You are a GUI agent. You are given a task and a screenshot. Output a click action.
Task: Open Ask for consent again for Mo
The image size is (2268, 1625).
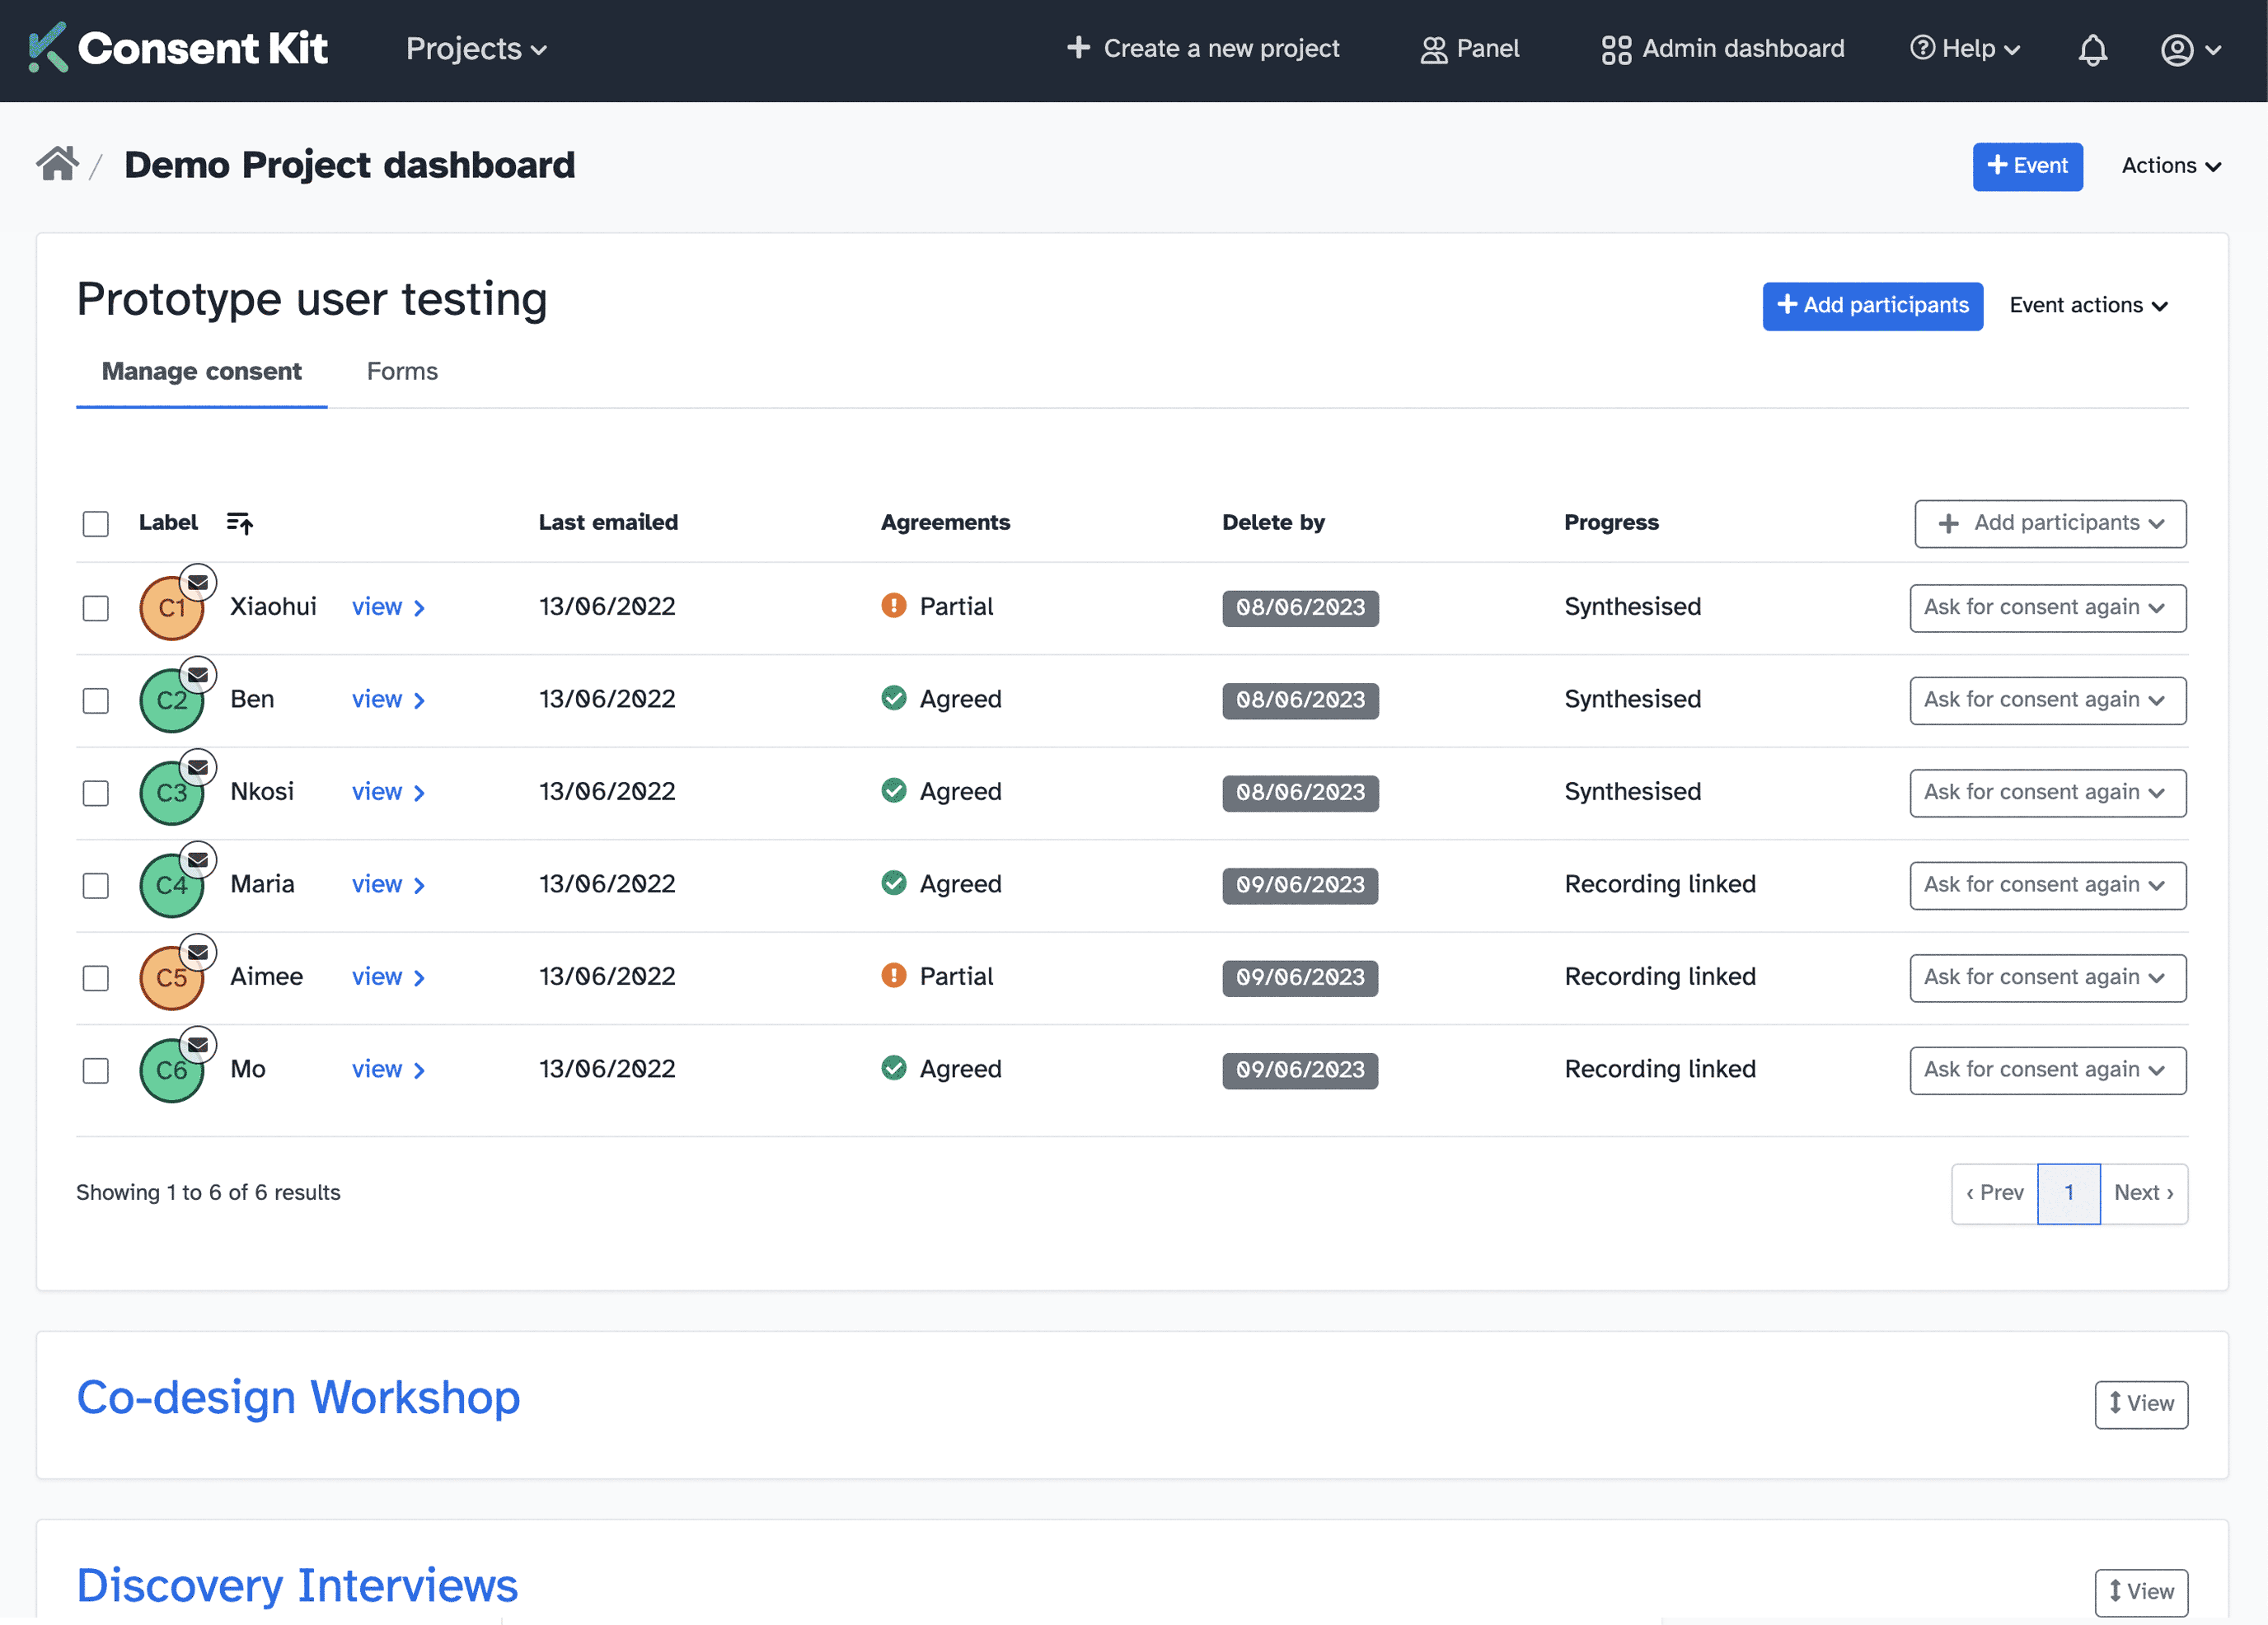(2046, 1069)
